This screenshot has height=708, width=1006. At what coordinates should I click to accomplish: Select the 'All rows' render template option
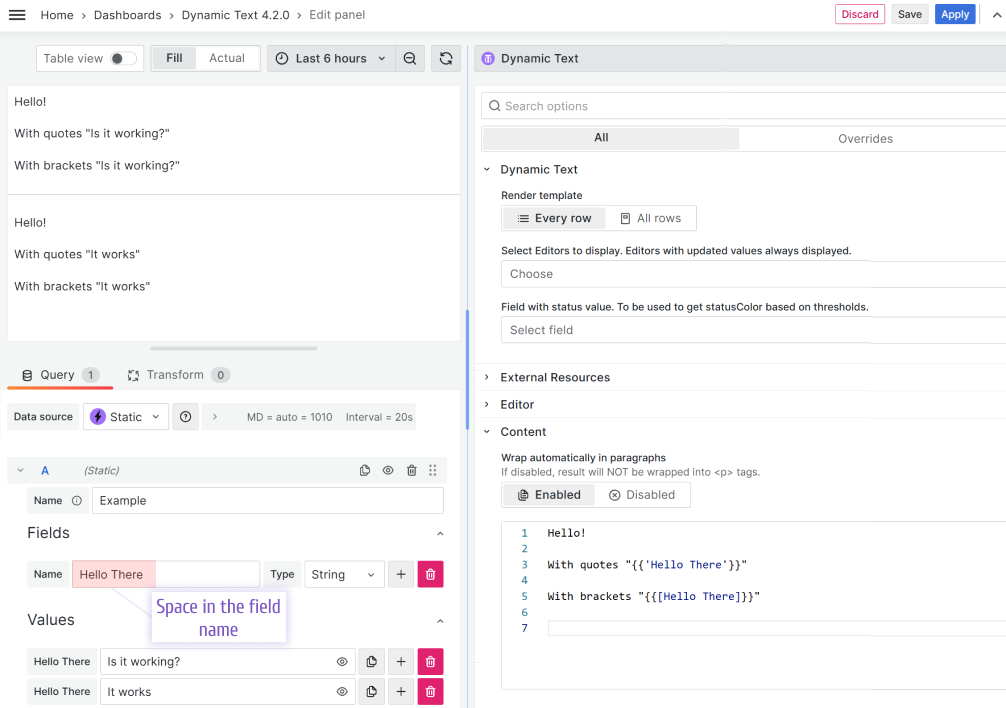click(650, 218)
